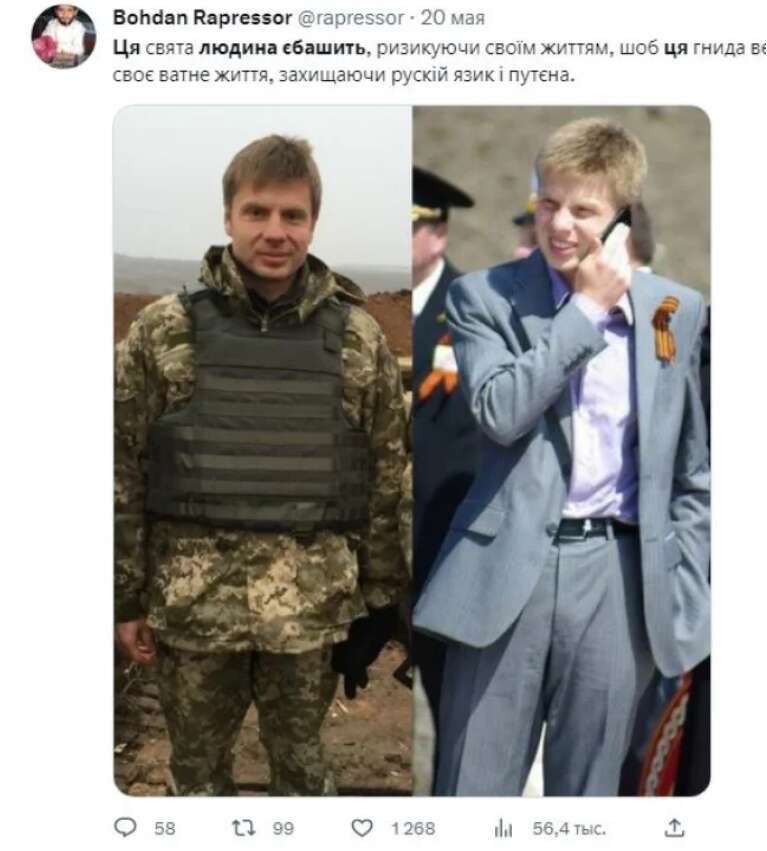Click the reply speech bubble icon
Screen dimensions: 767x851
point(125,828)
